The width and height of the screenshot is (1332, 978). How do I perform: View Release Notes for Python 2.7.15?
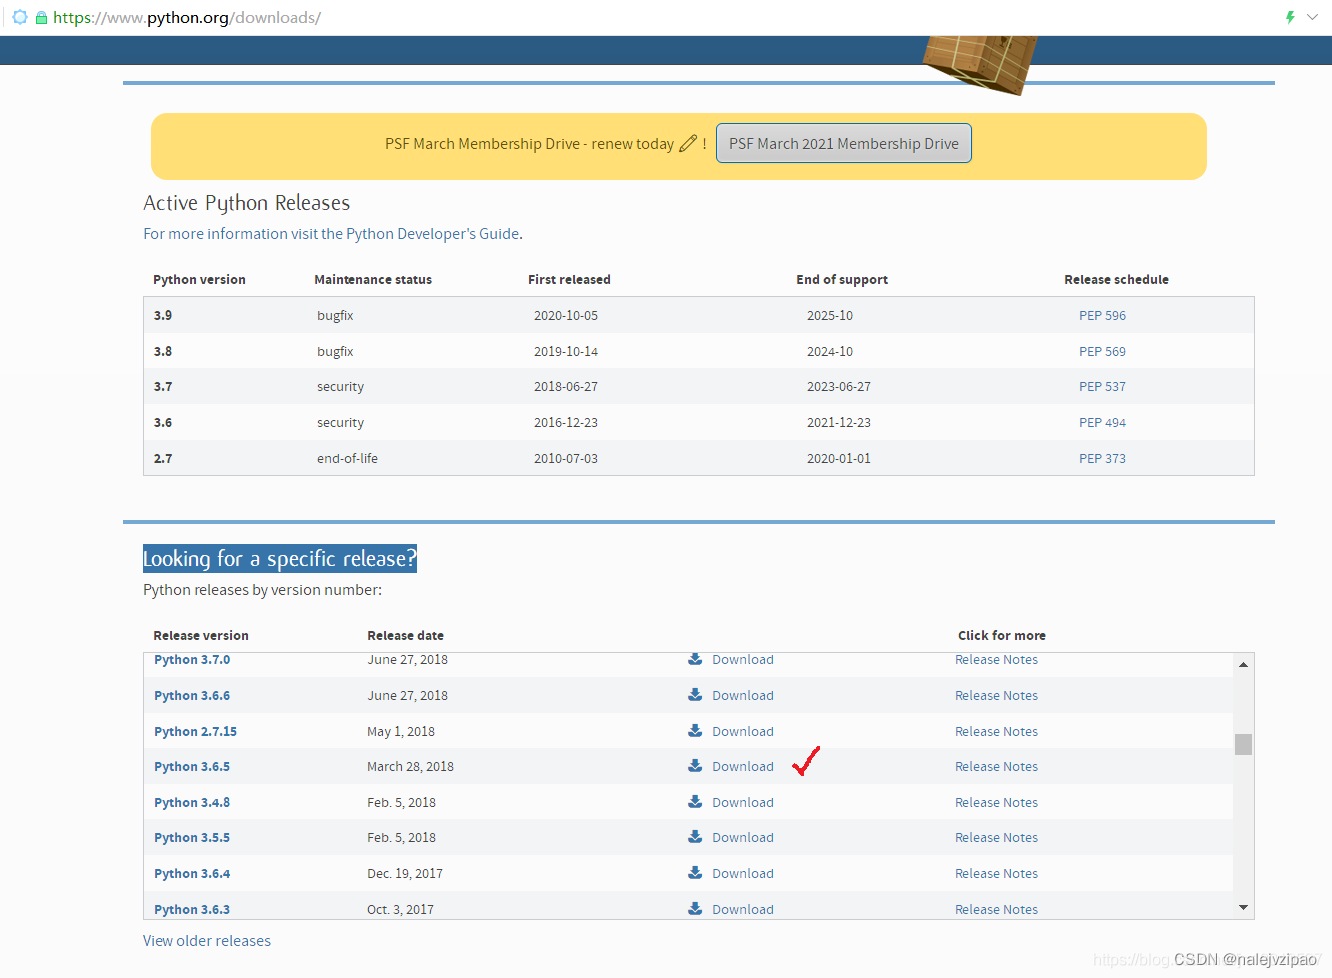coord(996,731)
